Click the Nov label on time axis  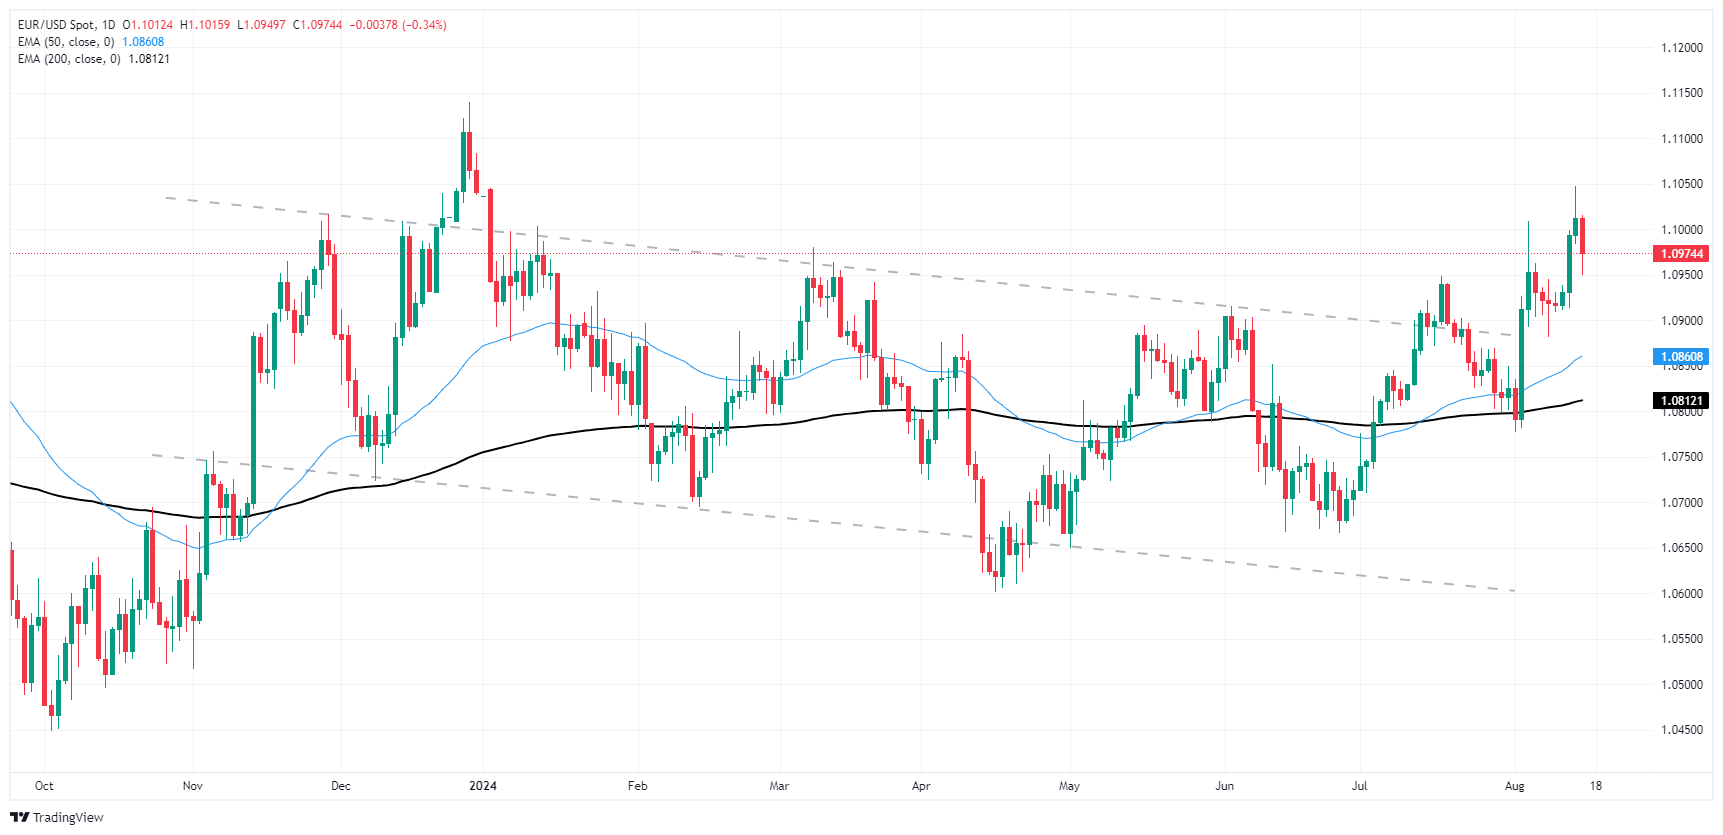[x=193, y=786]
